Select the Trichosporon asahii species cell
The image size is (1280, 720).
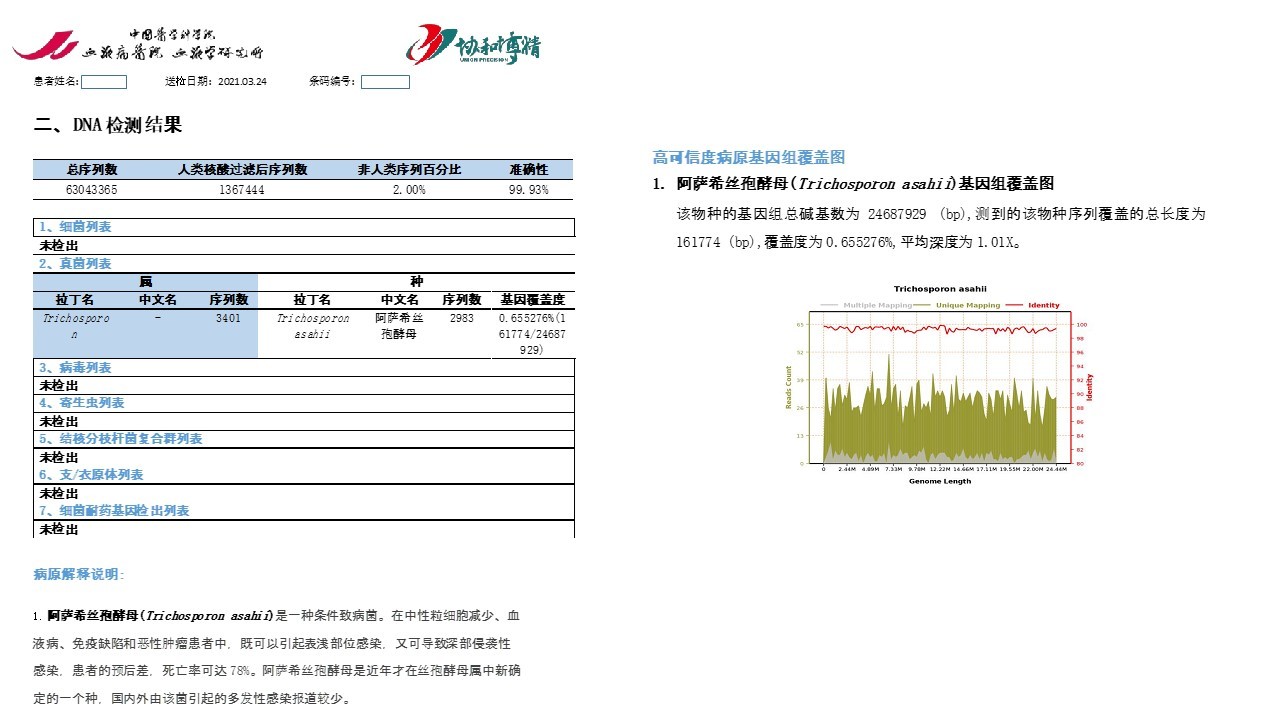click(x=313, y=326)
